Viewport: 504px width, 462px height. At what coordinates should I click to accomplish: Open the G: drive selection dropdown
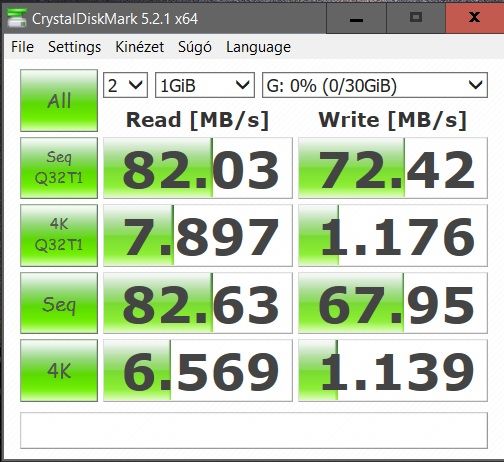[x=375, y=85]
